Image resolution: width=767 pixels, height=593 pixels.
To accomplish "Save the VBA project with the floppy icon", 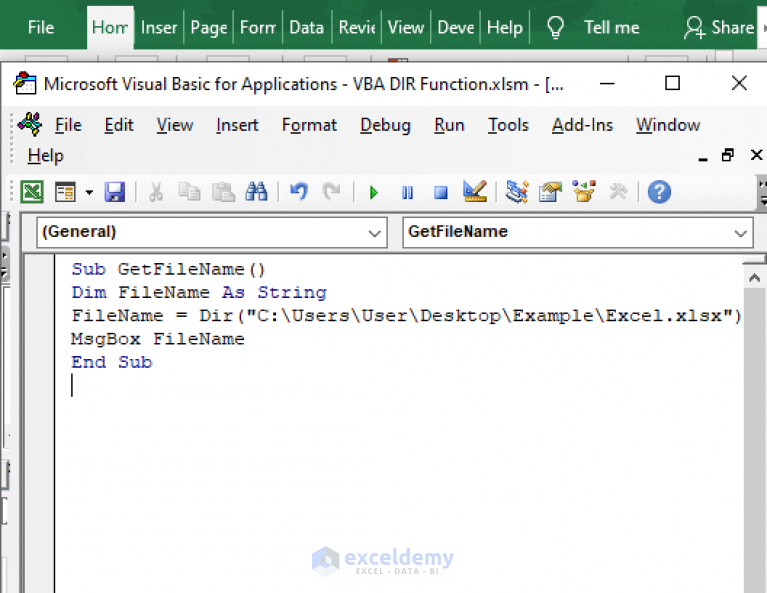I will tap(114, 192).
